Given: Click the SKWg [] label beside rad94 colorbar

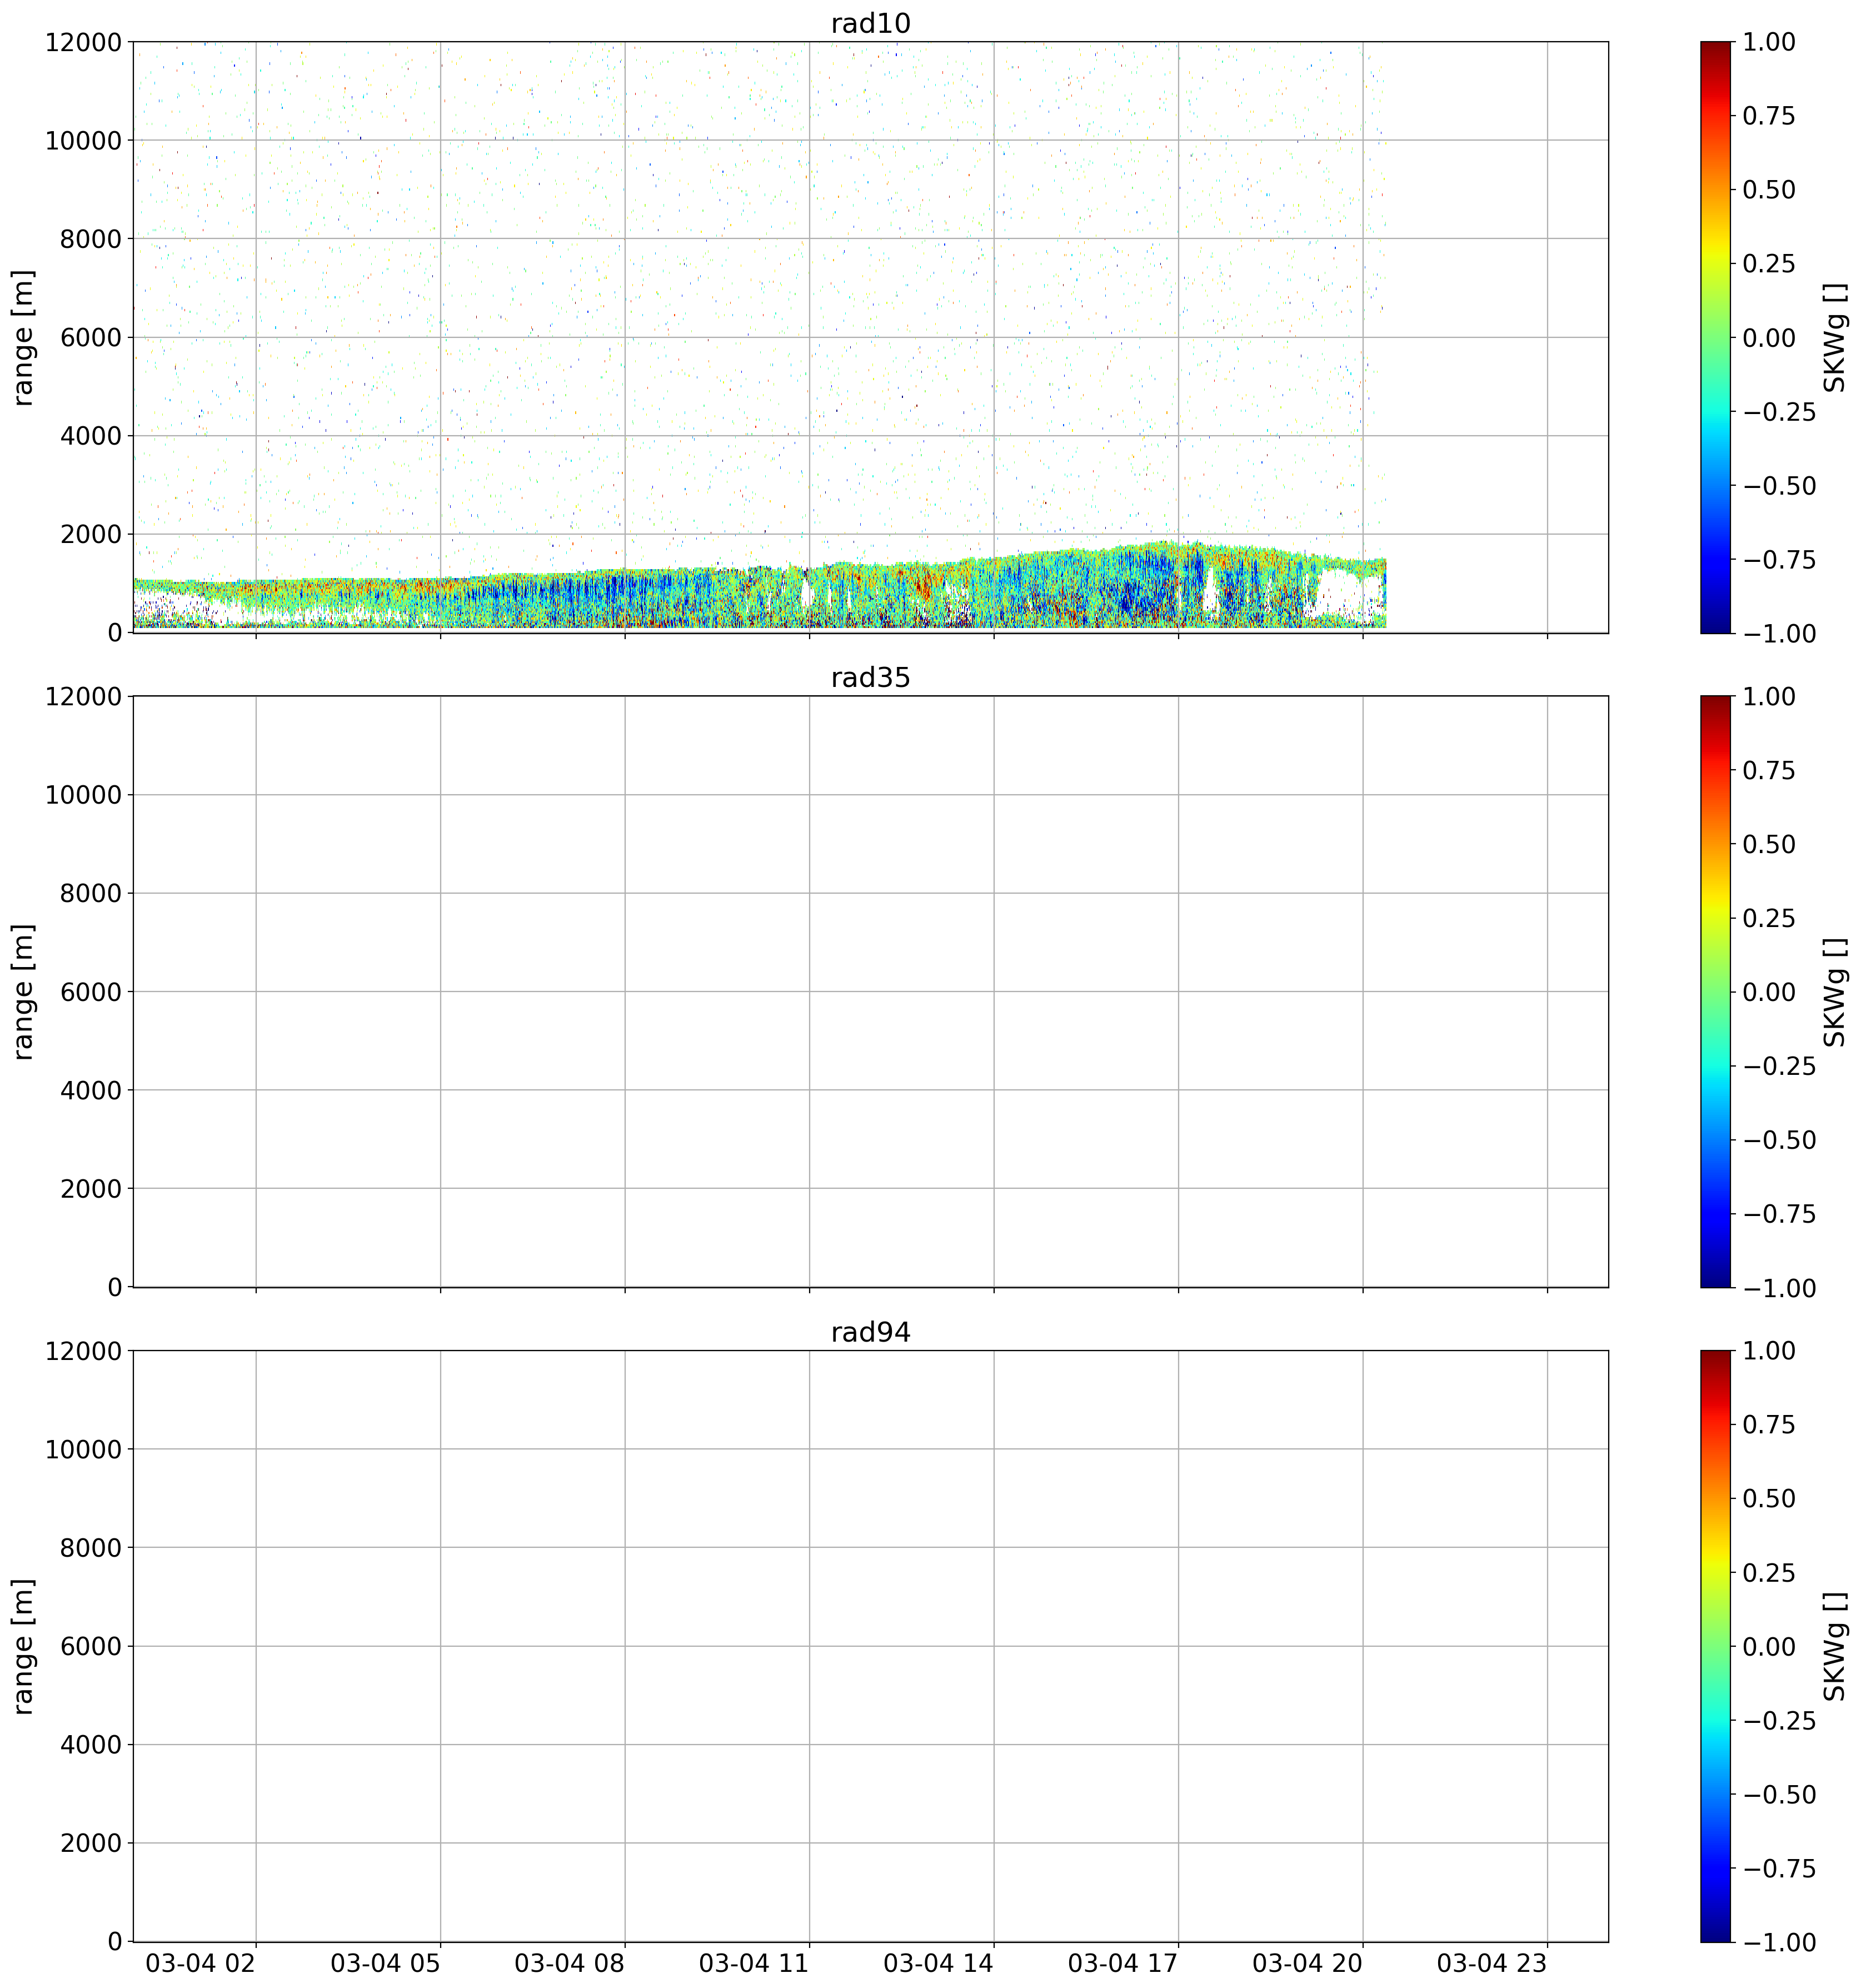Looking at the screenshot, I should tap(1835, 1646).
